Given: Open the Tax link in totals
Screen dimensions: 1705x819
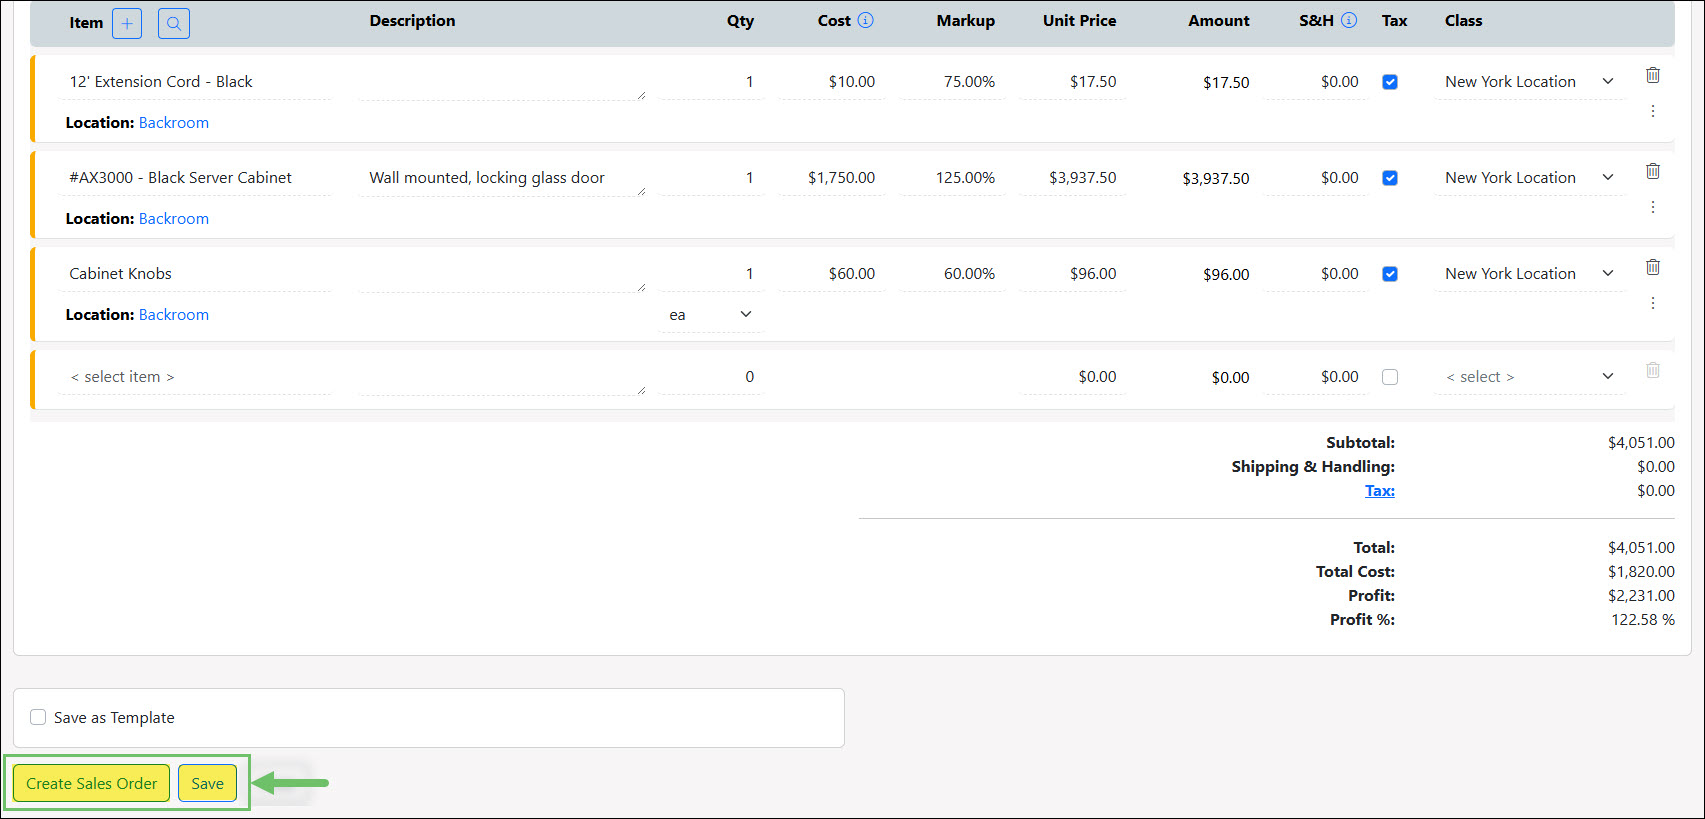Looking at the screenshot, I should (1380, 491).
